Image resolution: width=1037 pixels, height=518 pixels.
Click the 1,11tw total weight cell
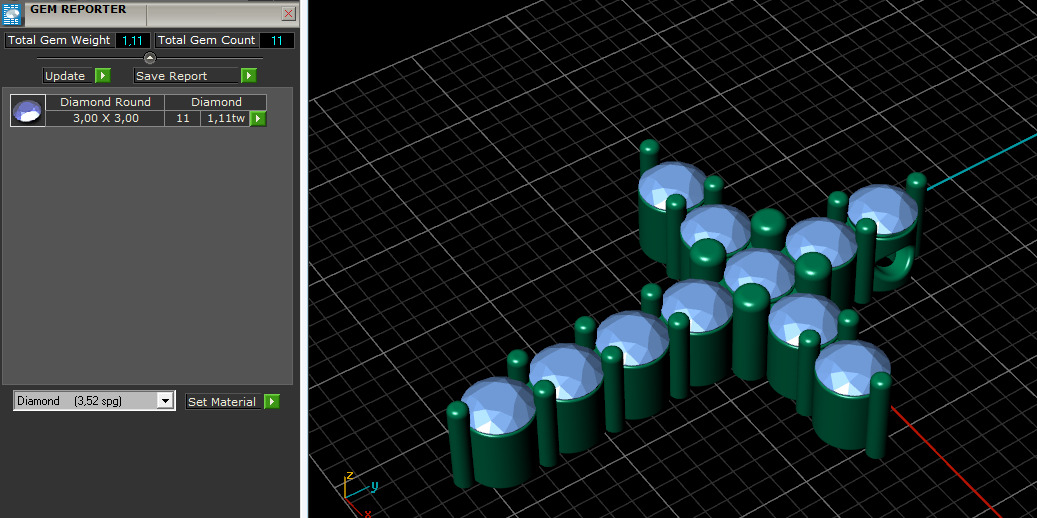tap(226, 118)
